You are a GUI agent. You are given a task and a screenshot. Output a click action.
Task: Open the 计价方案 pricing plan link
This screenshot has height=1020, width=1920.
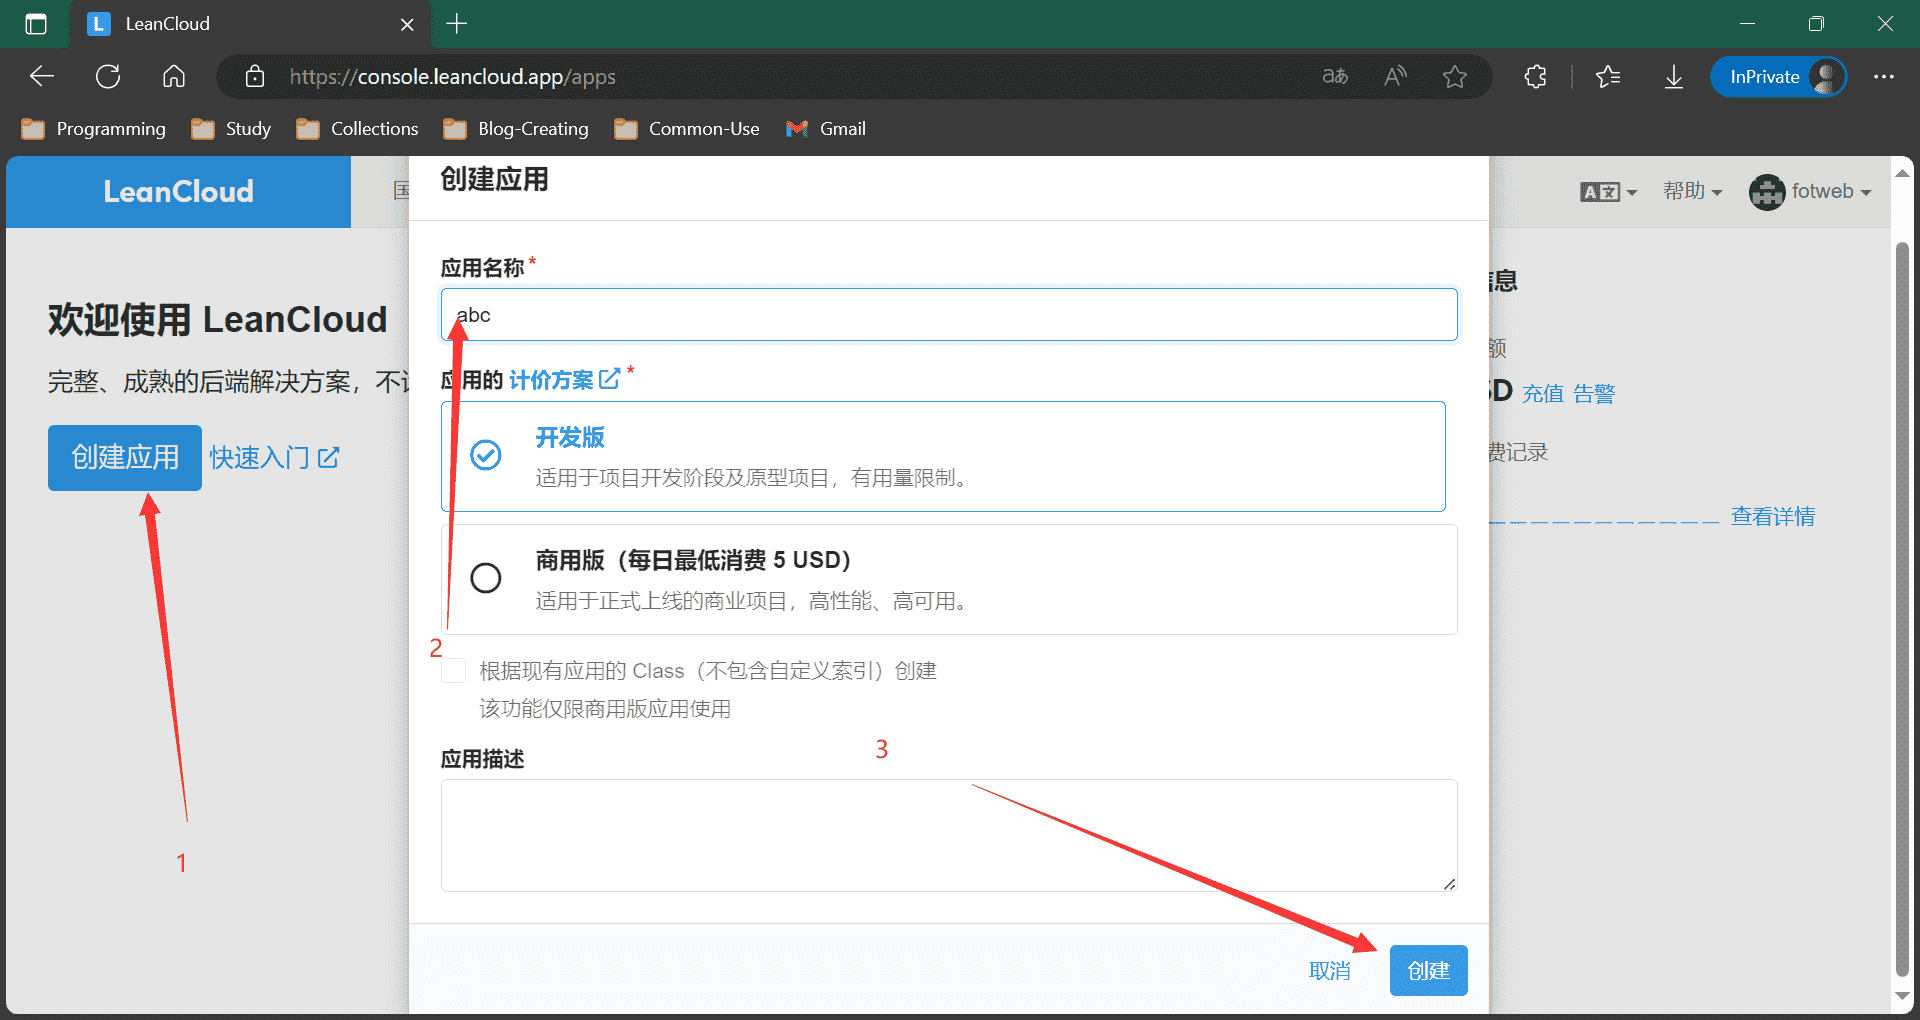click(x=551, y=380)
